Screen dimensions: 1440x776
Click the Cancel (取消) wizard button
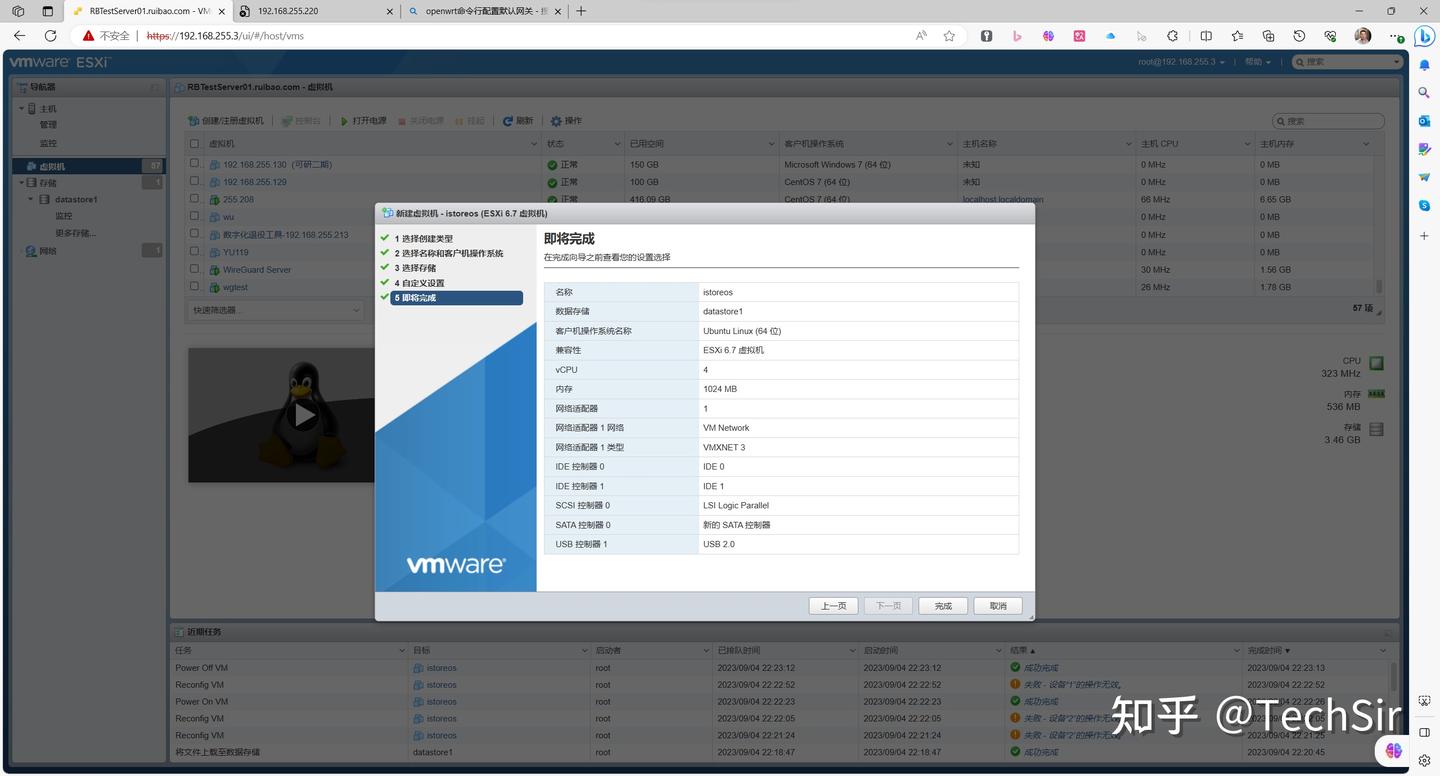point(998,606)
